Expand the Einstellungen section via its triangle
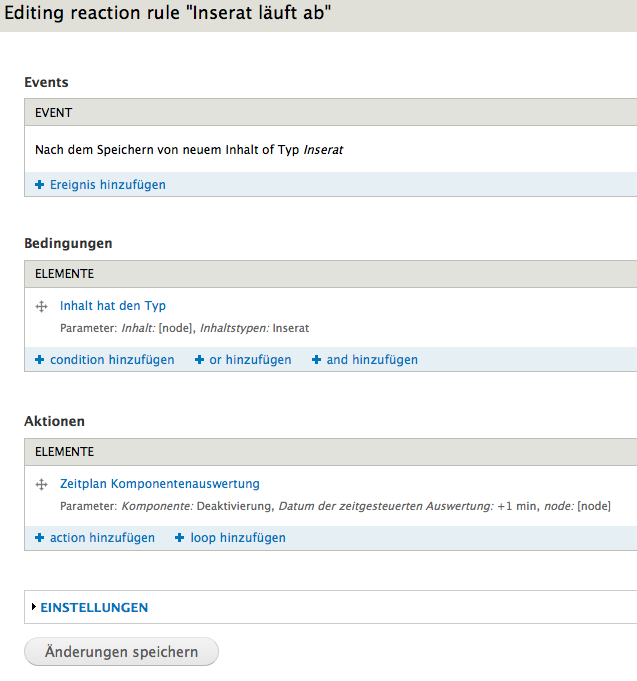This screenshot has width=637, height=681. [34, 607]
